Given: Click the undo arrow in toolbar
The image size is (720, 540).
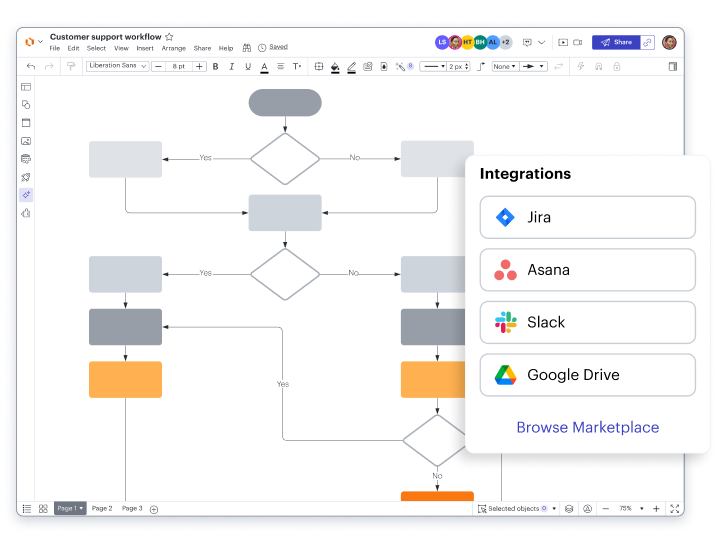Looking at the screenshot, I should pyautogui.click(x=31, y=67).
